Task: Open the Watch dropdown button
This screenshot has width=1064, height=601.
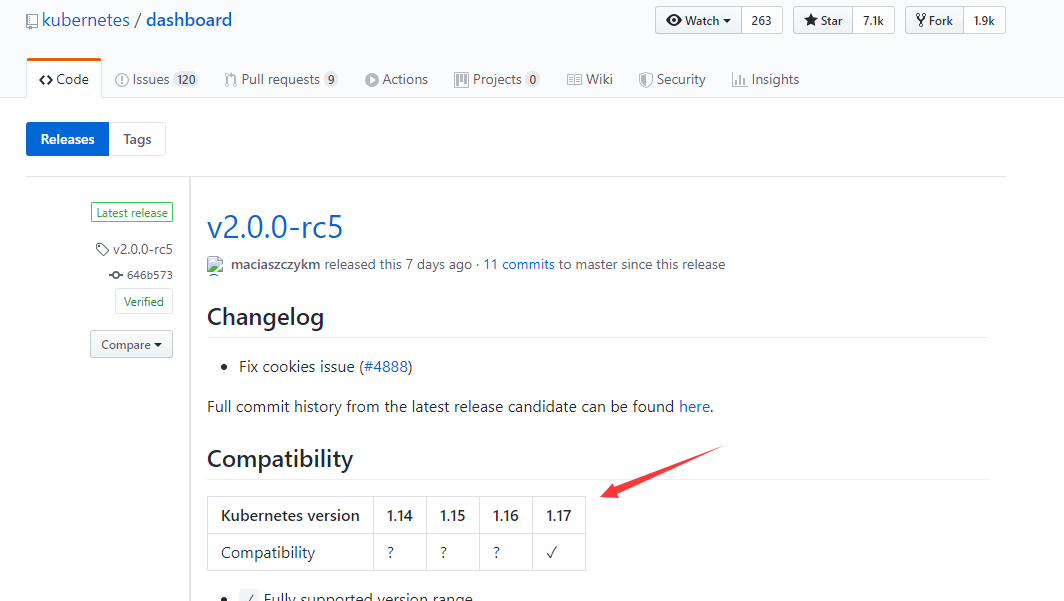Action: (x=698, y=20)
